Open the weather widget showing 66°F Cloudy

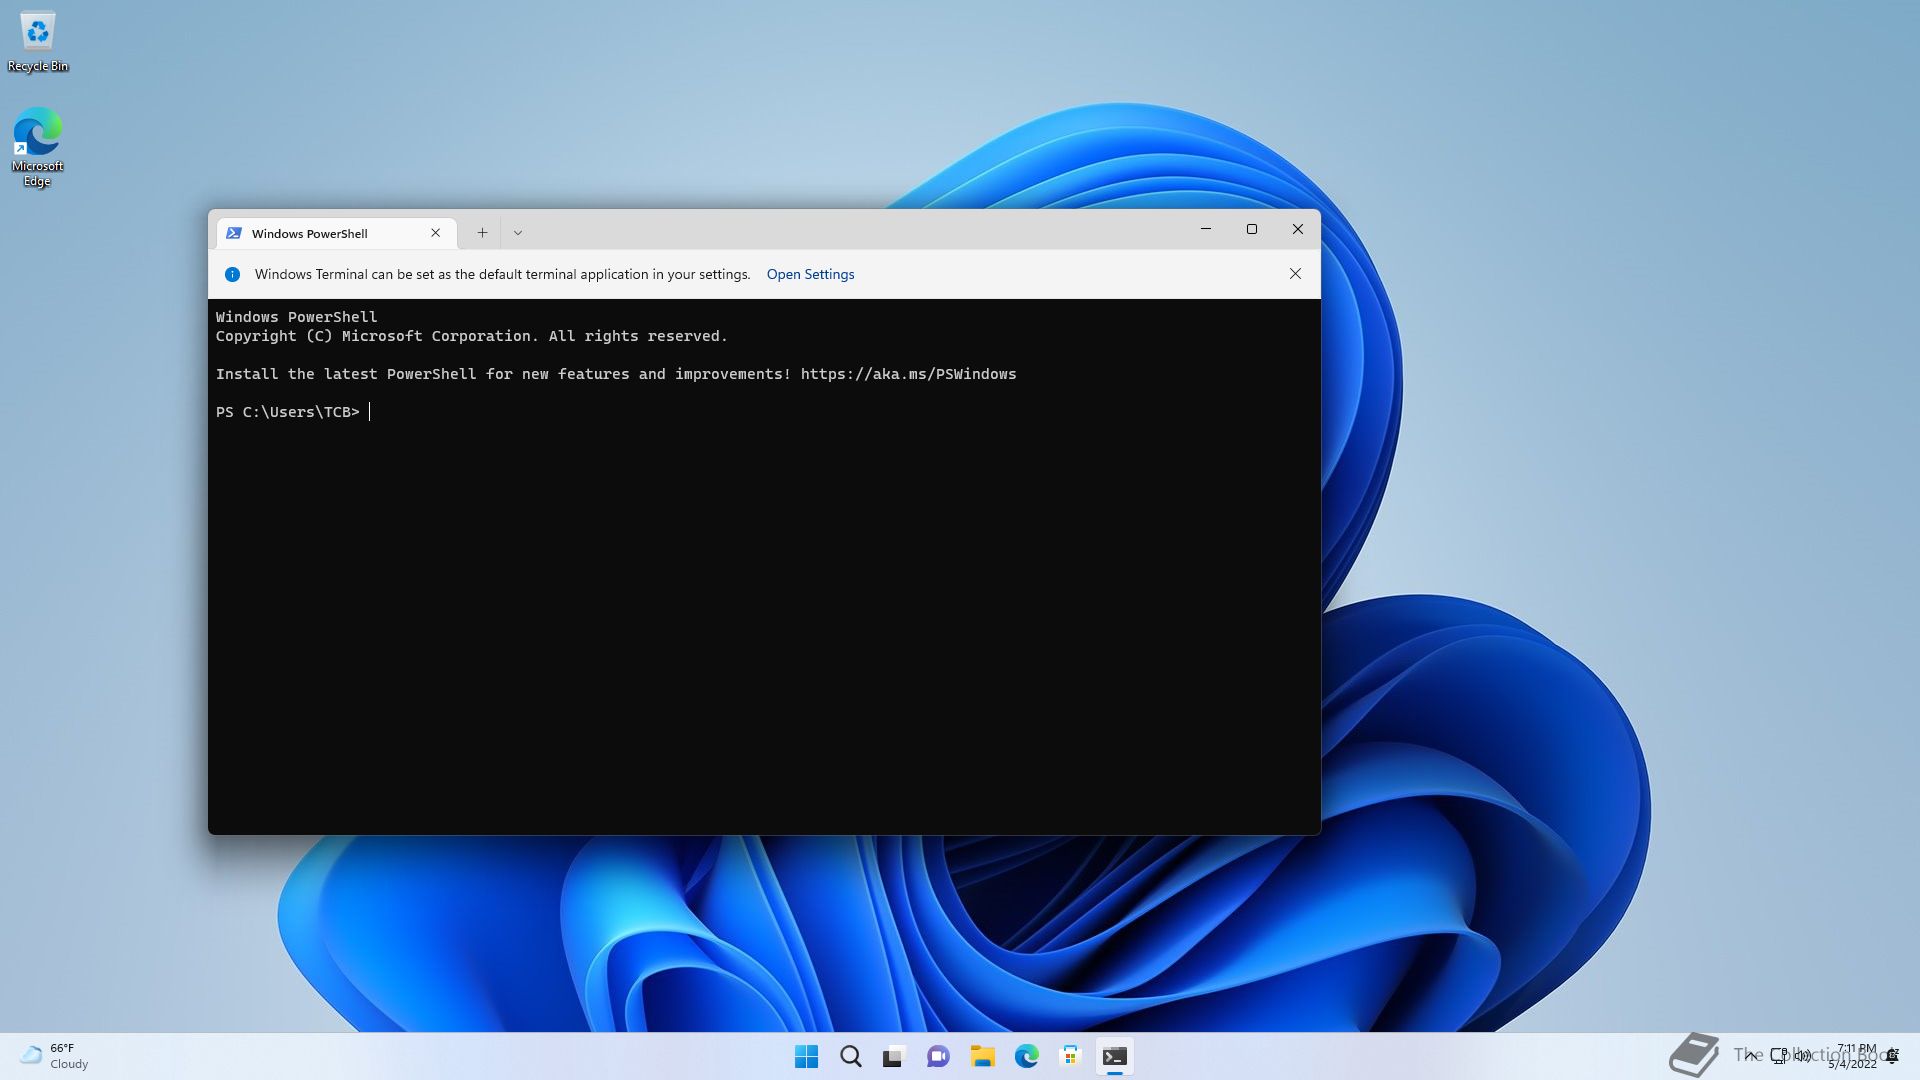point(55,1056)
